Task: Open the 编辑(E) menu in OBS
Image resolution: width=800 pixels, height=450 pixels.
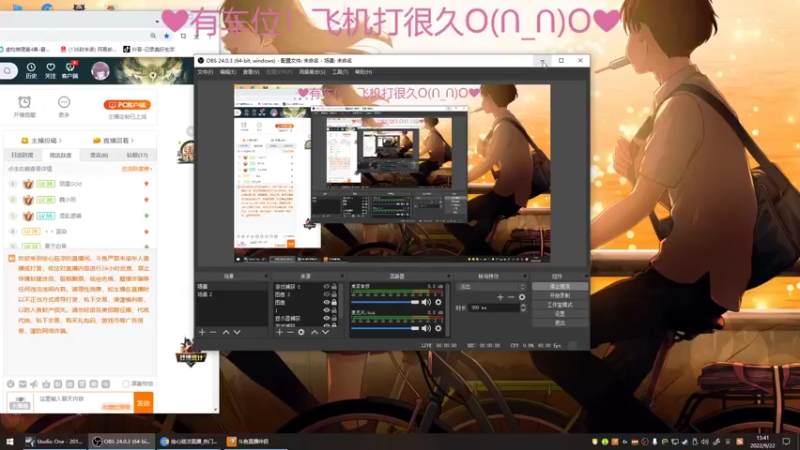Action: (x=228, y=72)
